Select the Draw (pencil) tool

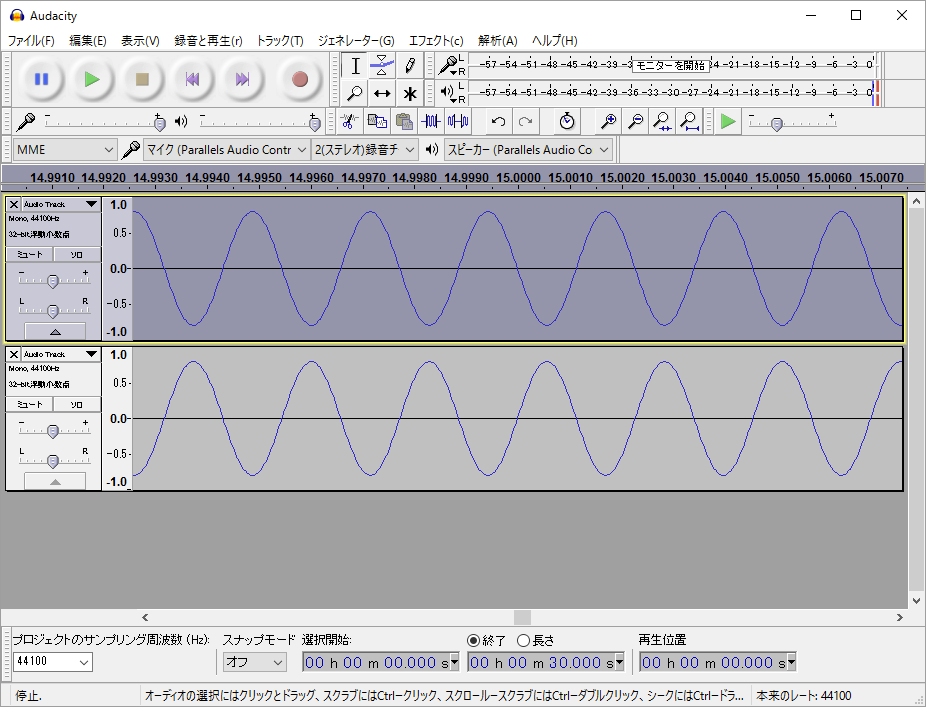(x=410, y=66)
